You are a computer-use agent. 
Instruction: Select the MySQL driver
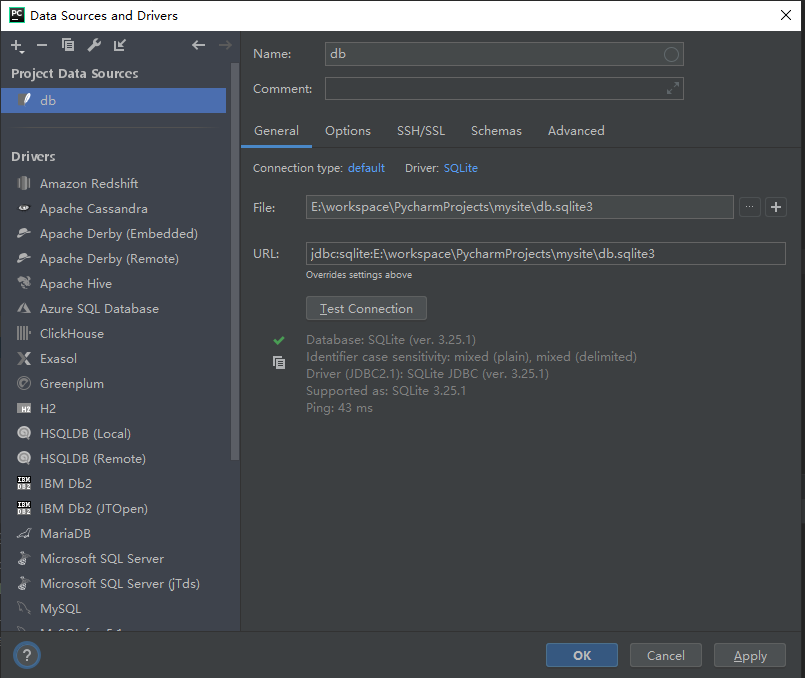tap(61, 608)
